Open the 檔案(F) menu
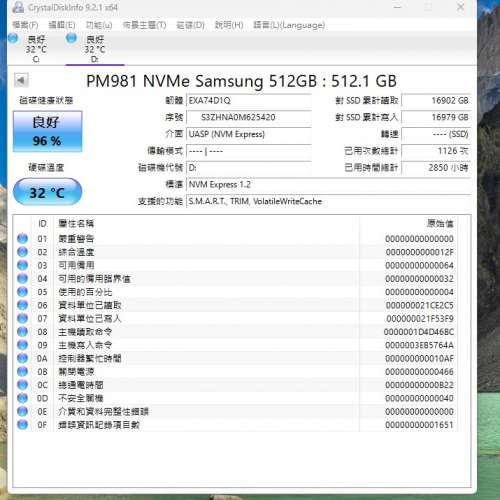The height and width of the screenshot is (500, 500). 25,25
